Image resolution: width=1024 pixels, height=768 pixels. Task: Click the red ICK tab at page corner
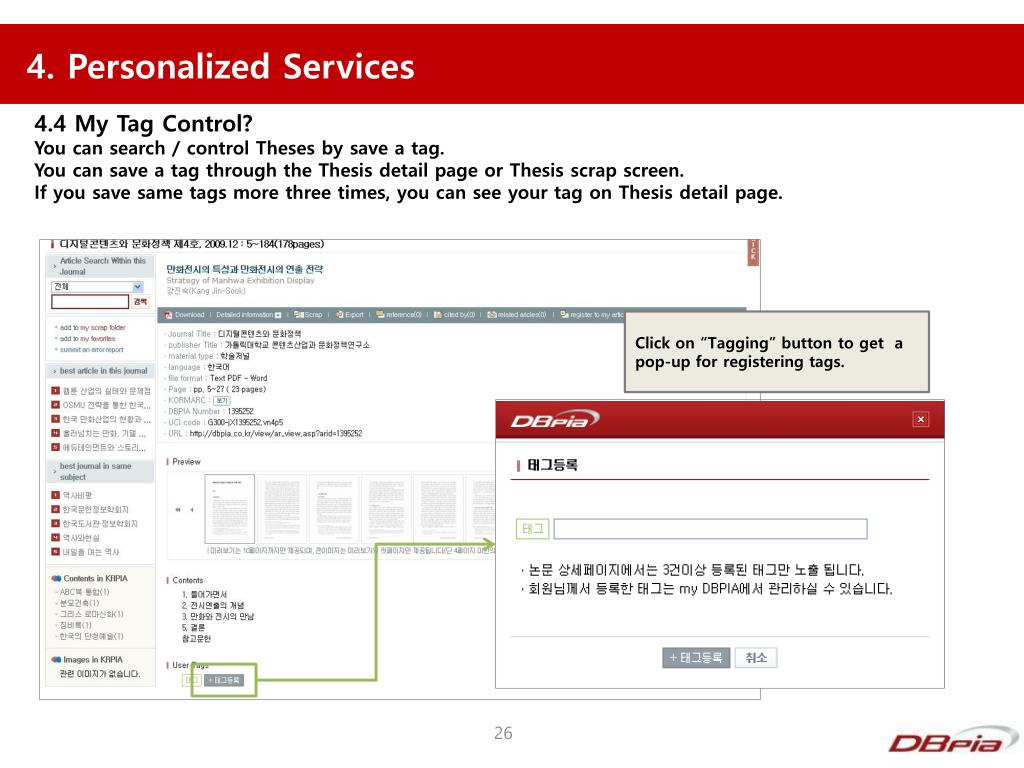tap(753, 253)
